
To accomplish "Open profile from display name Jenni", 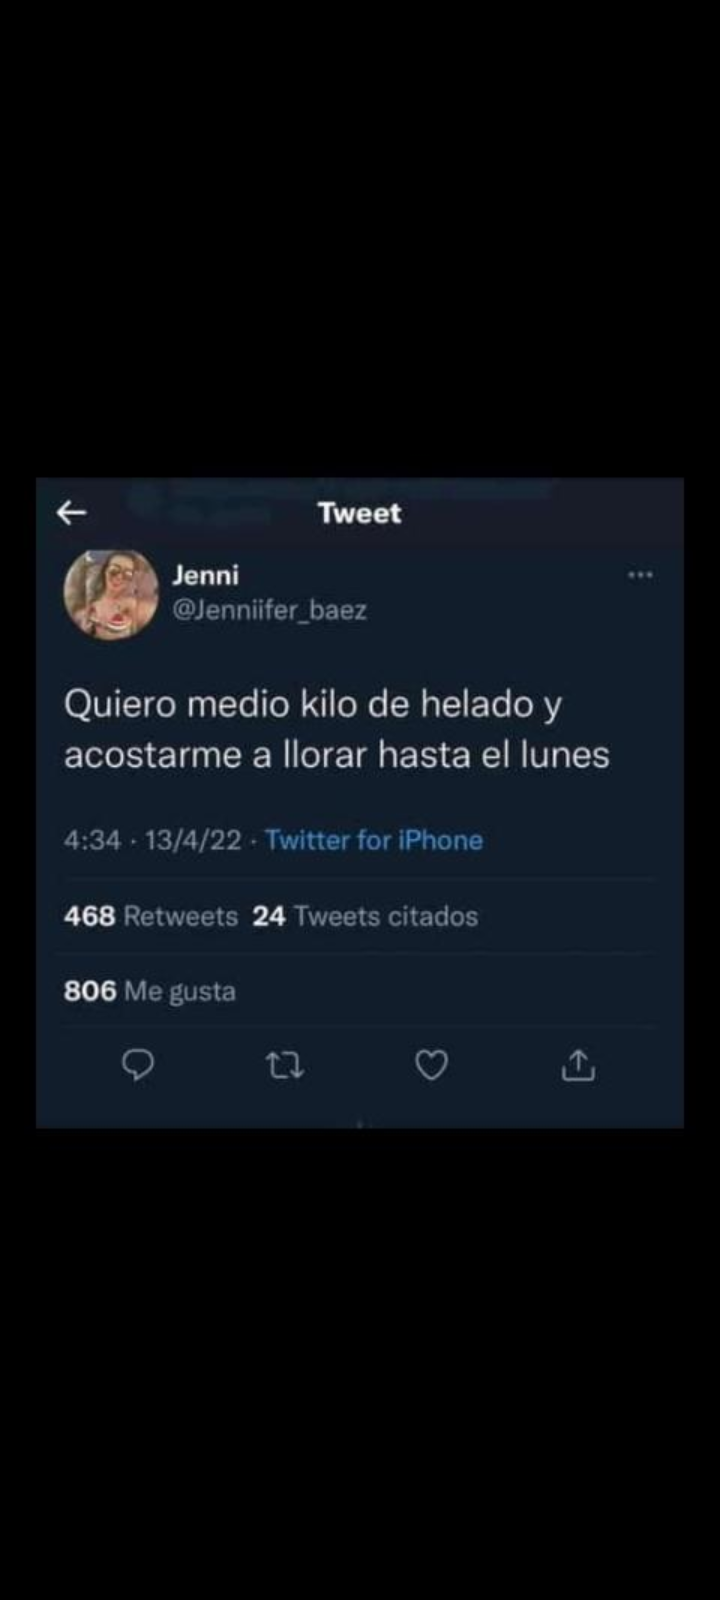I will [205, 575].
